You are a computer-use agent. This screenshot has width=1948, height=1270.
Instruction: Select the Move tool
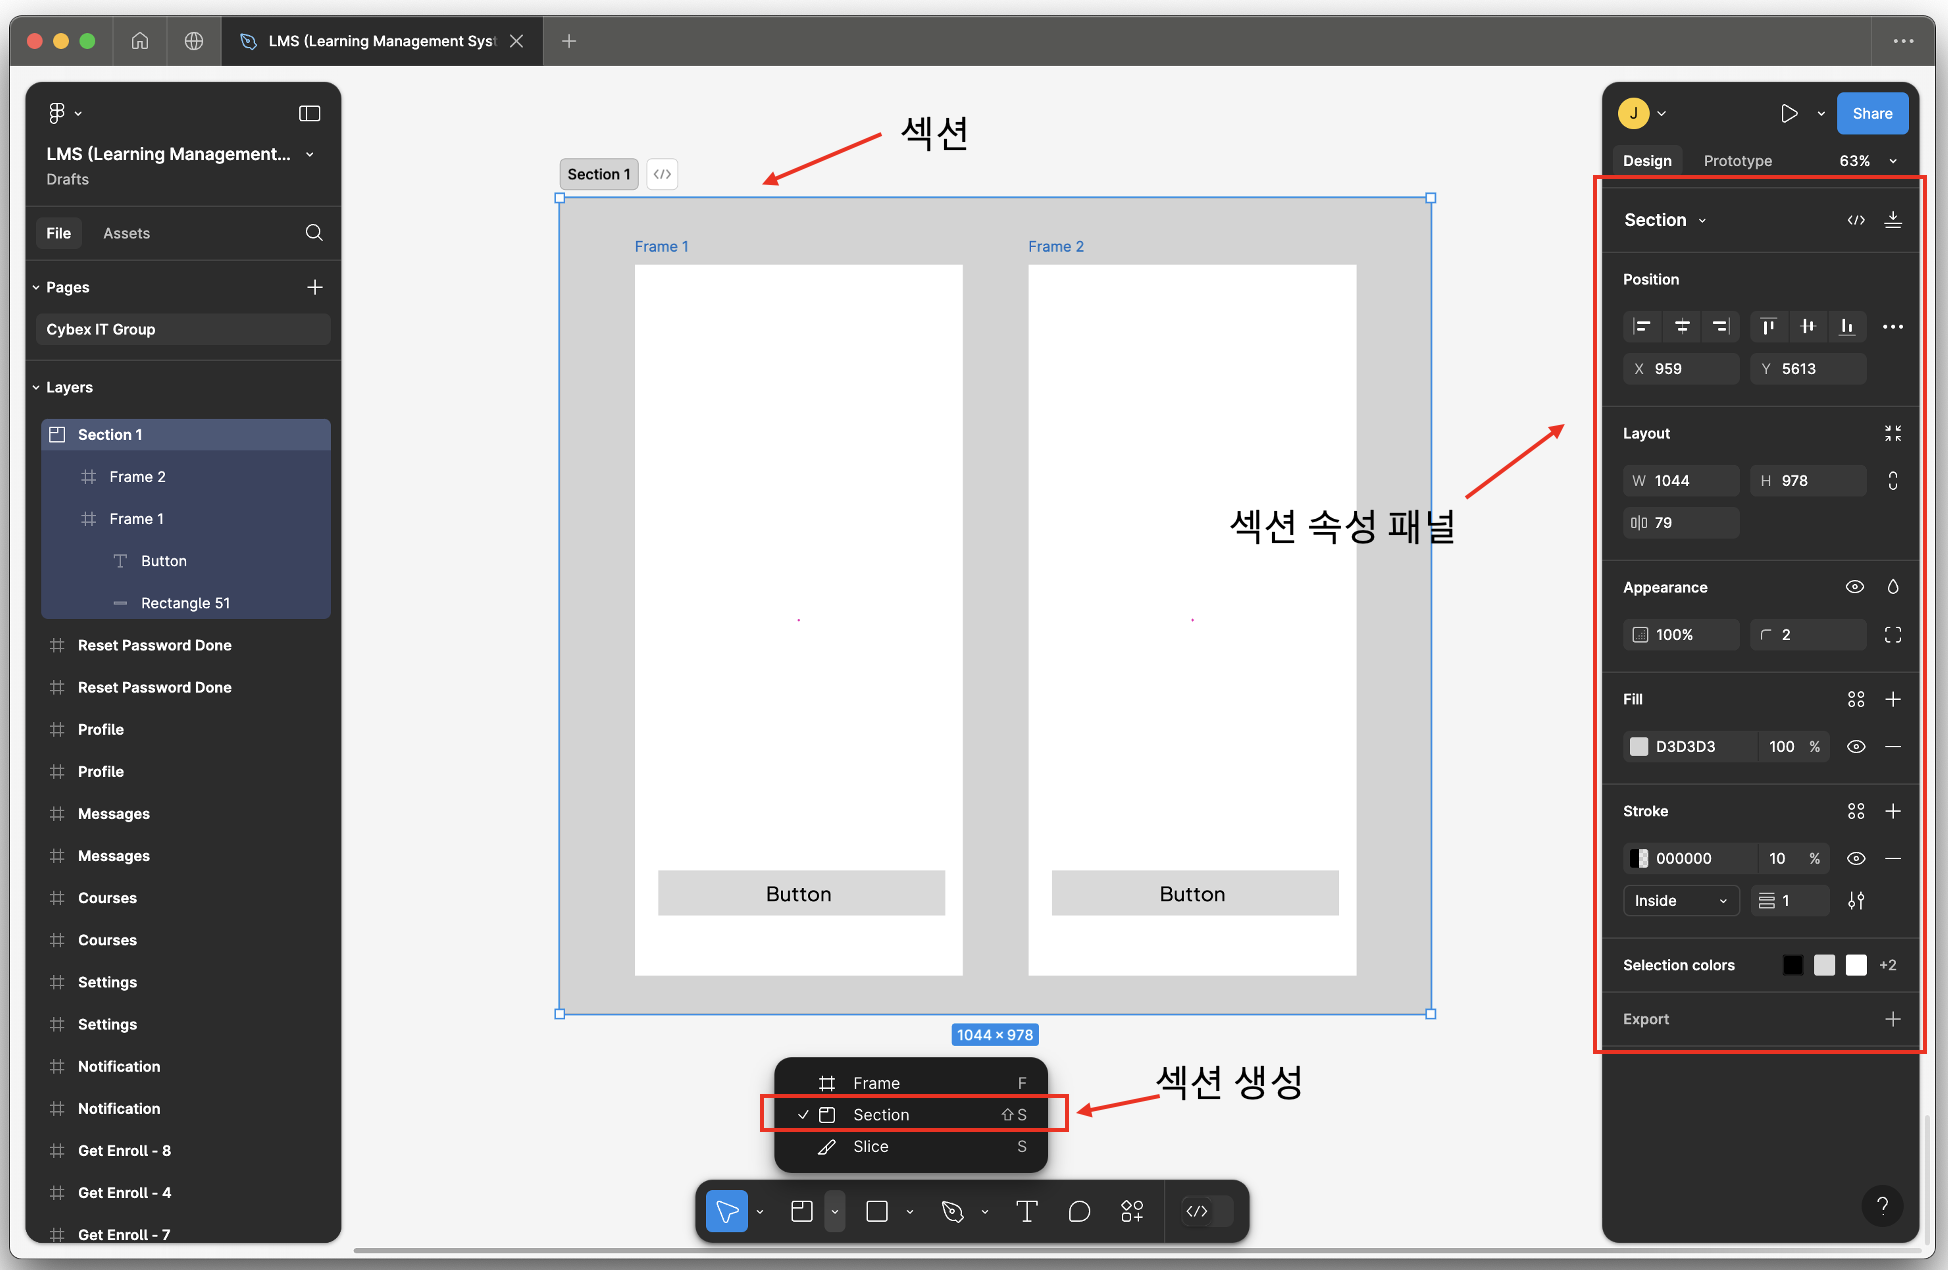pos(727,1211)
